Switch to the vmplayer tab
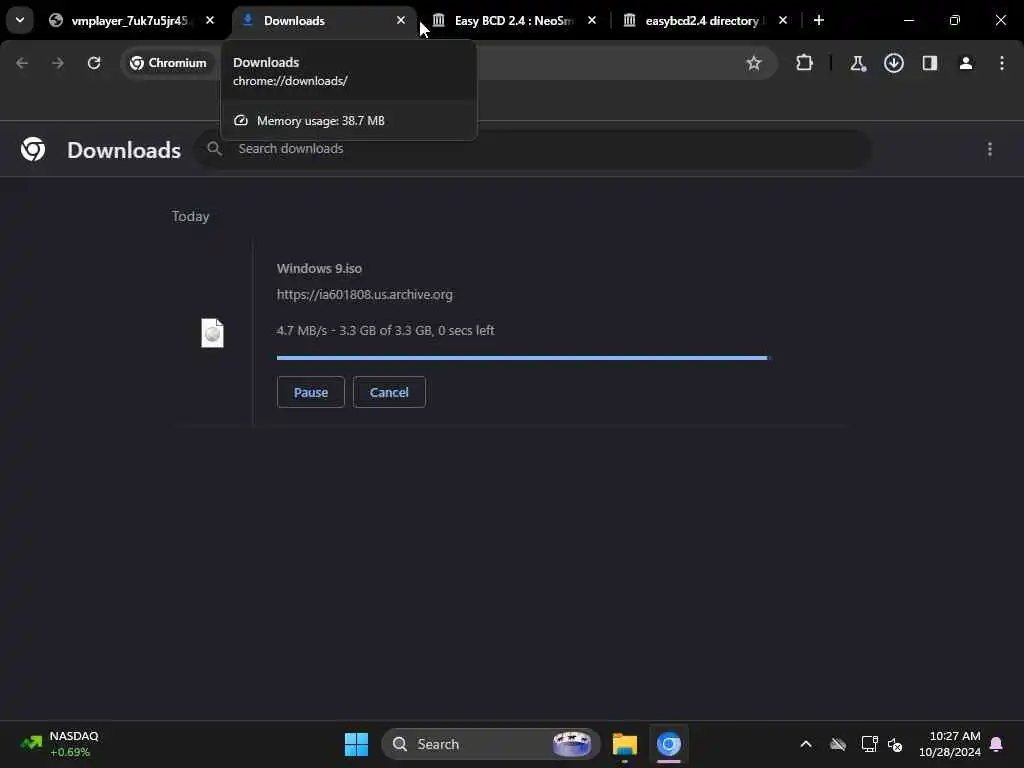Screen dimensions: 1024x768 133,20
